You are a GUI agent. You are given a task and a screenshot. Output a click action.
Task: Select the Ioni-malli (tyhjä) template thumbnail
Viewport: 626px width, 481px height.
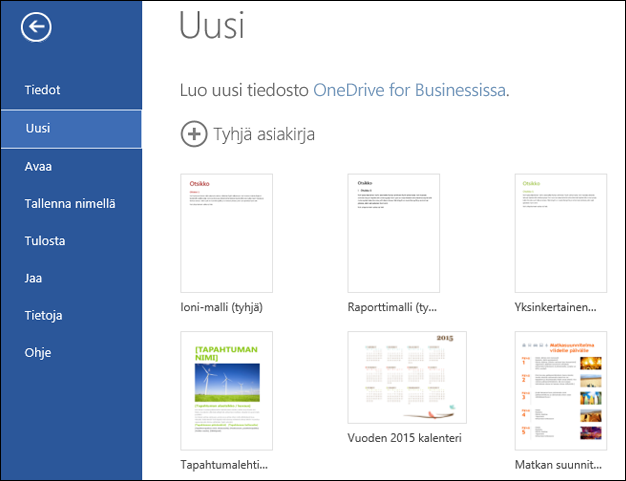coord(226,233)
